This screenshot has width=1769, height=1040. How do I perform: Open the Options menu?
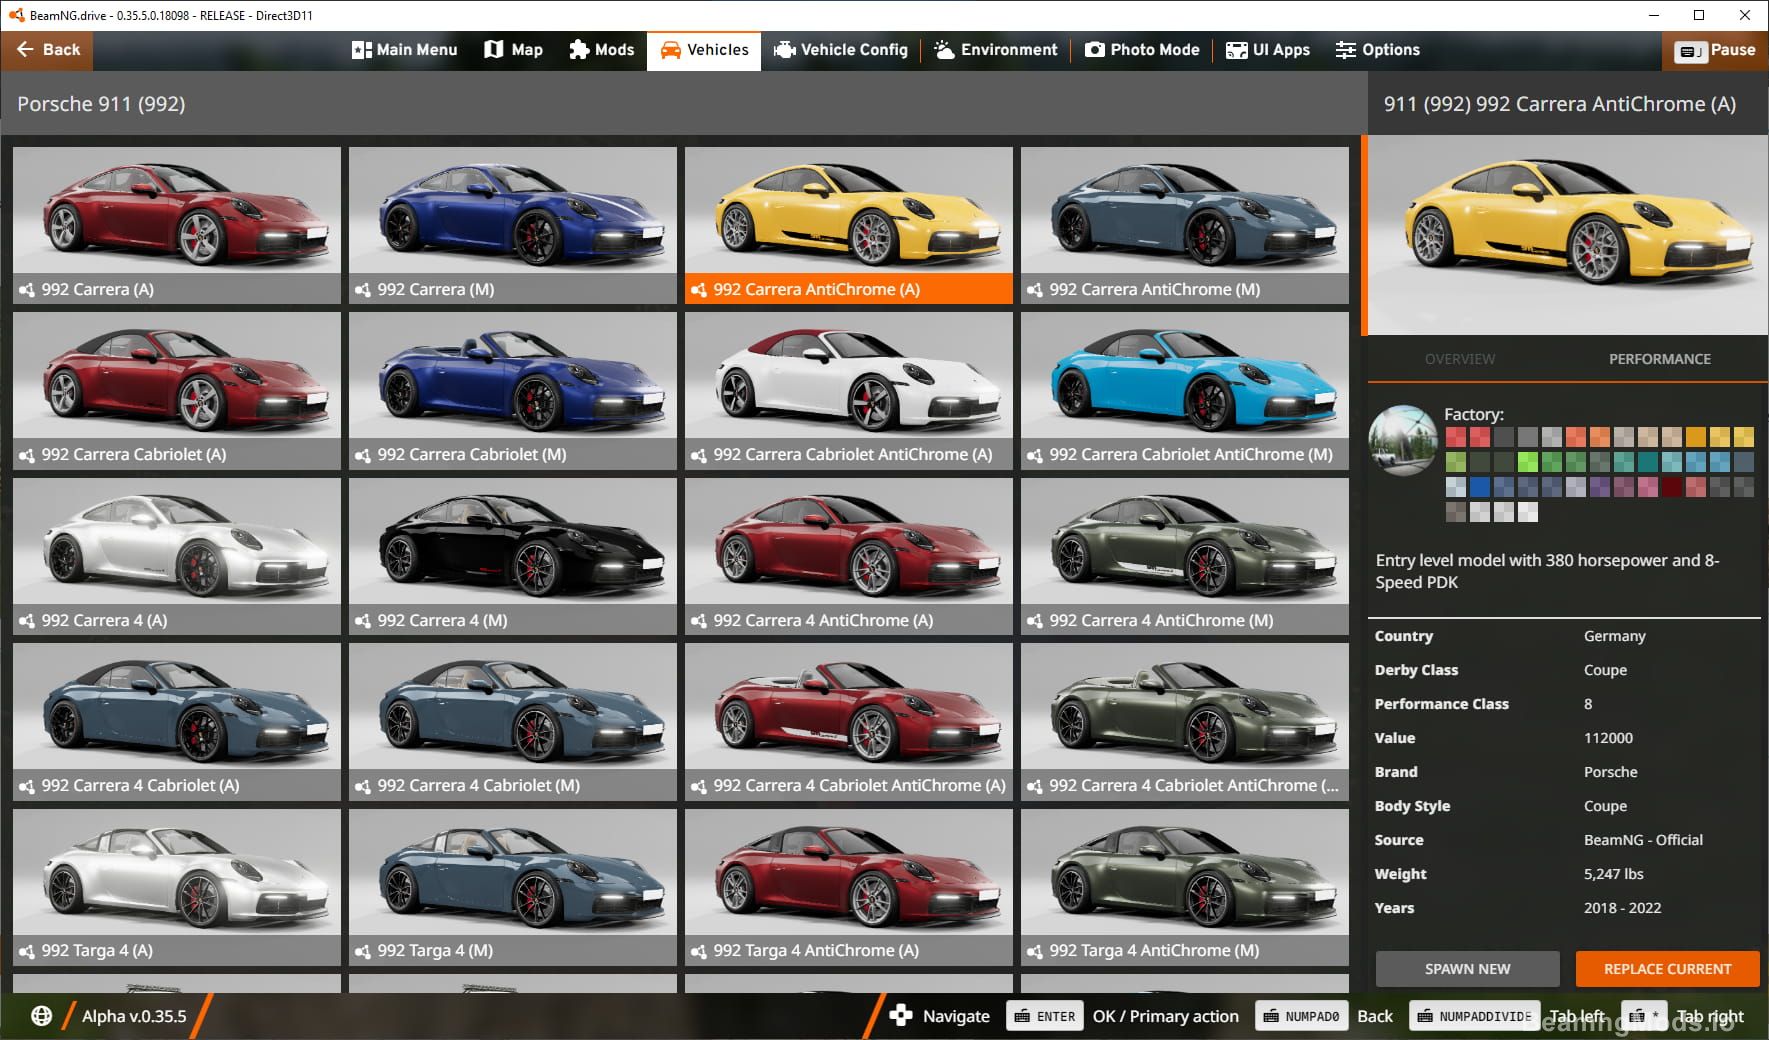(x=1378, y=50)
